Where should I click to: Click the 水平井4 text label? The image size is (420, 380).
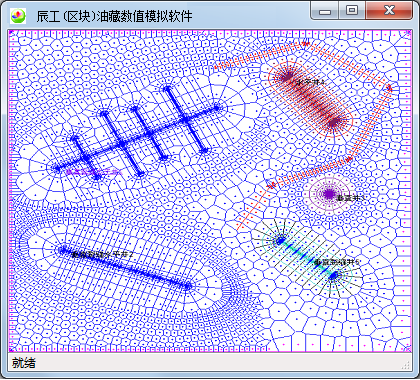click(x=310, y=81)
